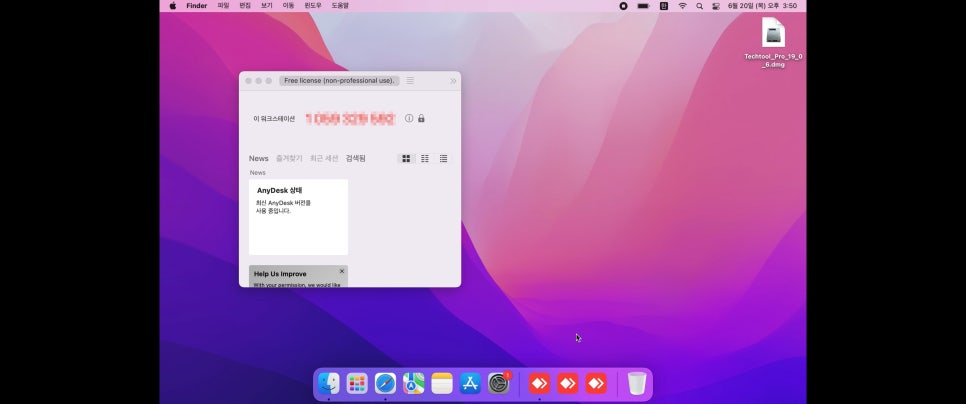Open the AnyDesk hamburger menu icon
The width and height of the screenshot is (966, 404).
click(410, 81)
